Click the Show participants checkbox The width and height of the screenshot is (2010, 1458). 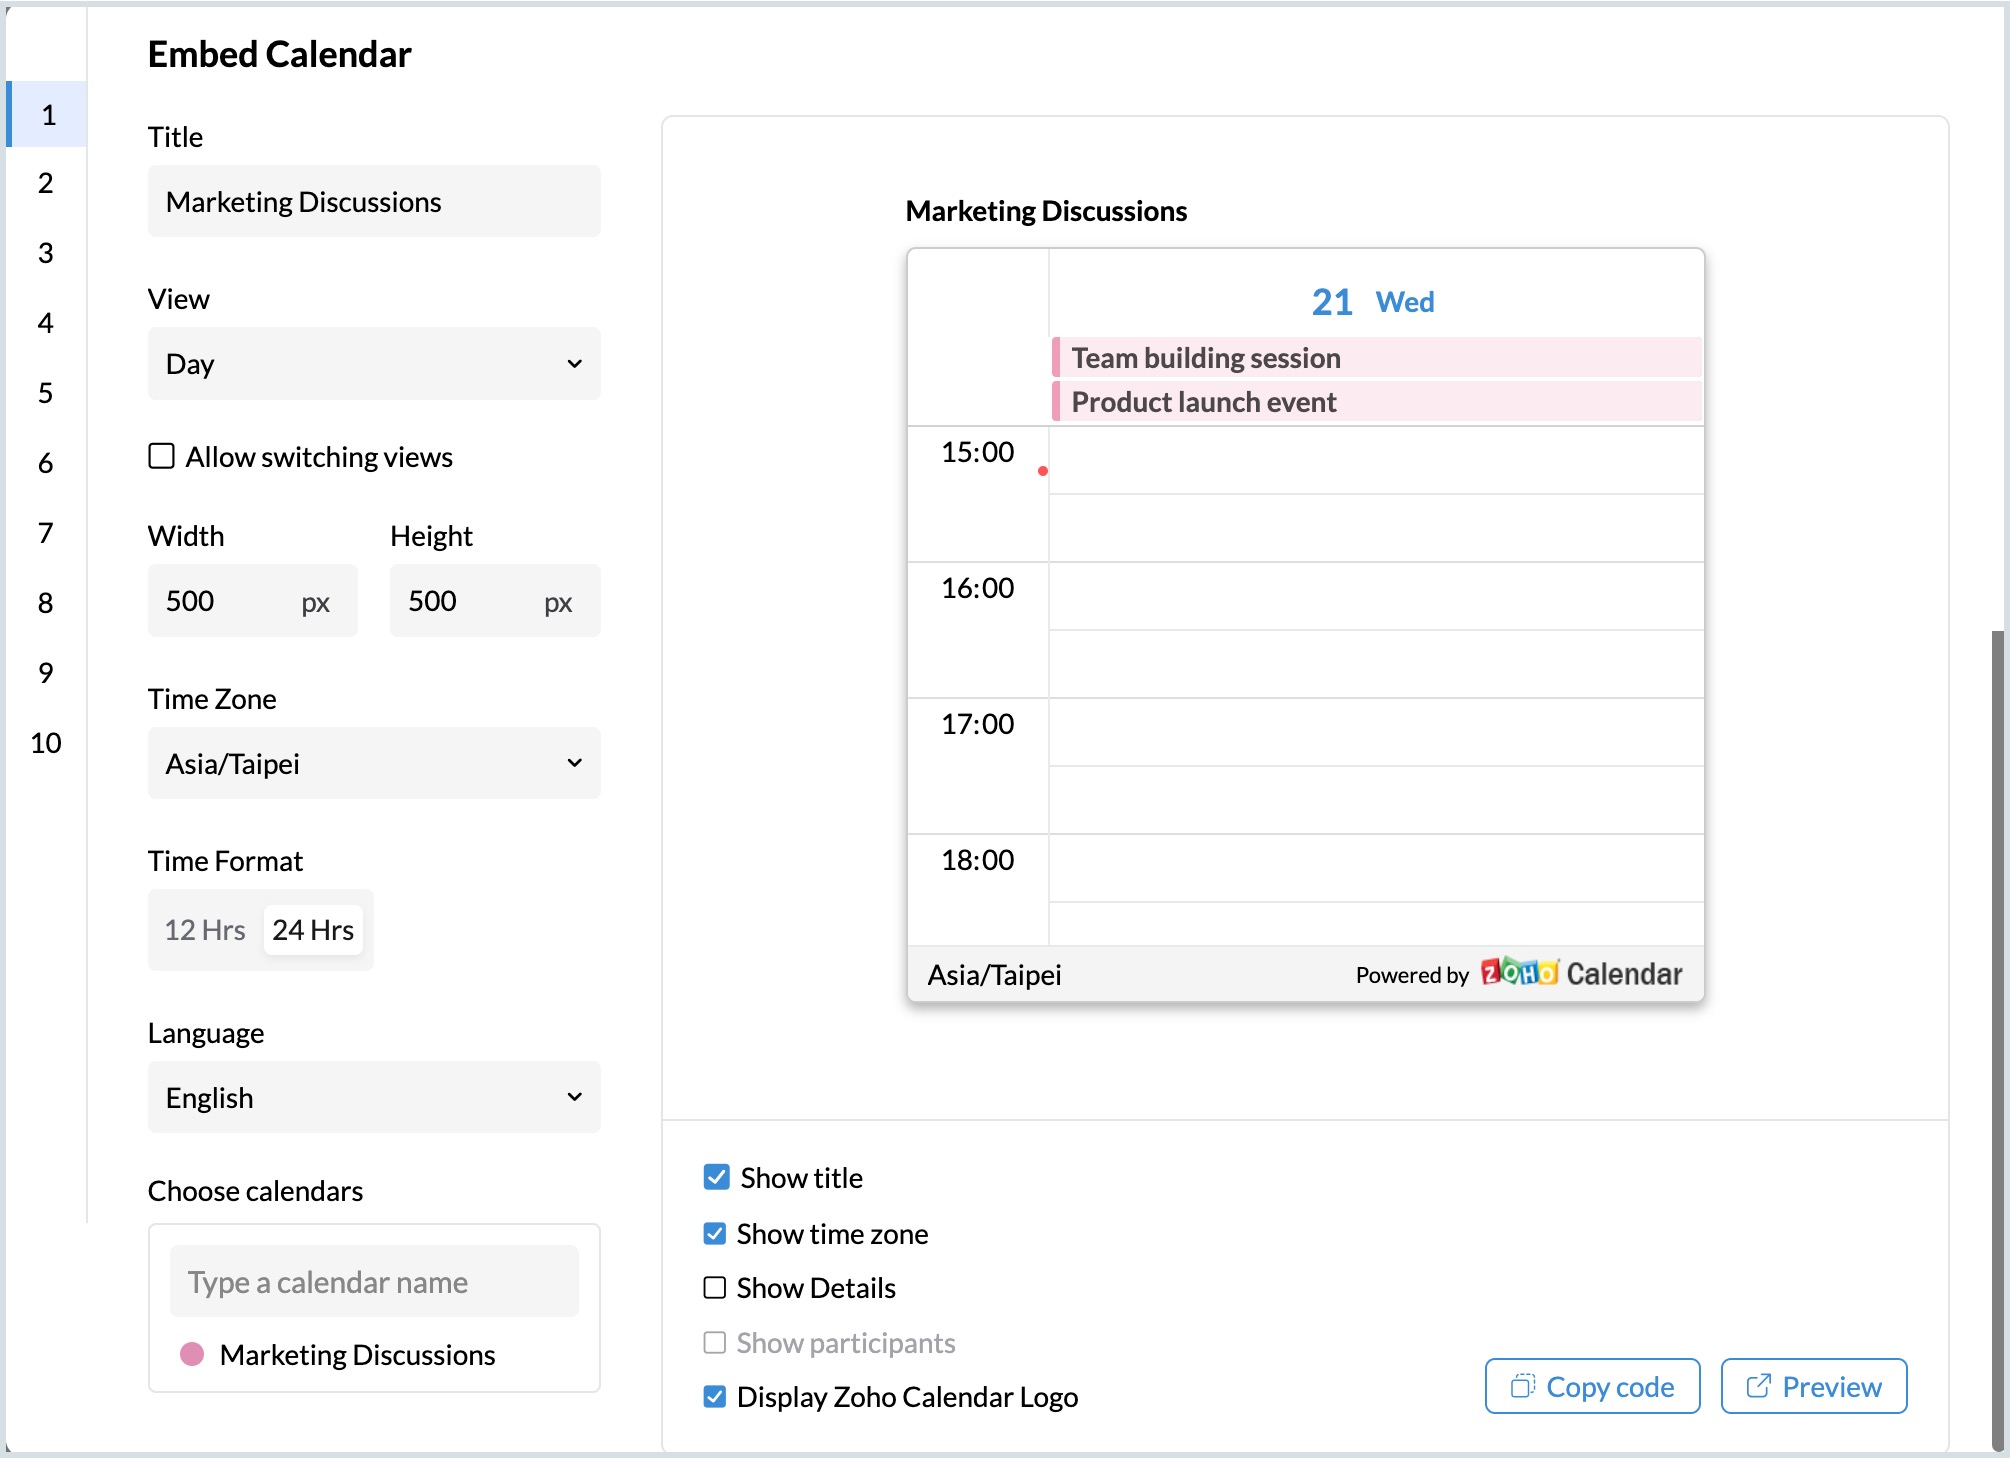coord(715,1342)
